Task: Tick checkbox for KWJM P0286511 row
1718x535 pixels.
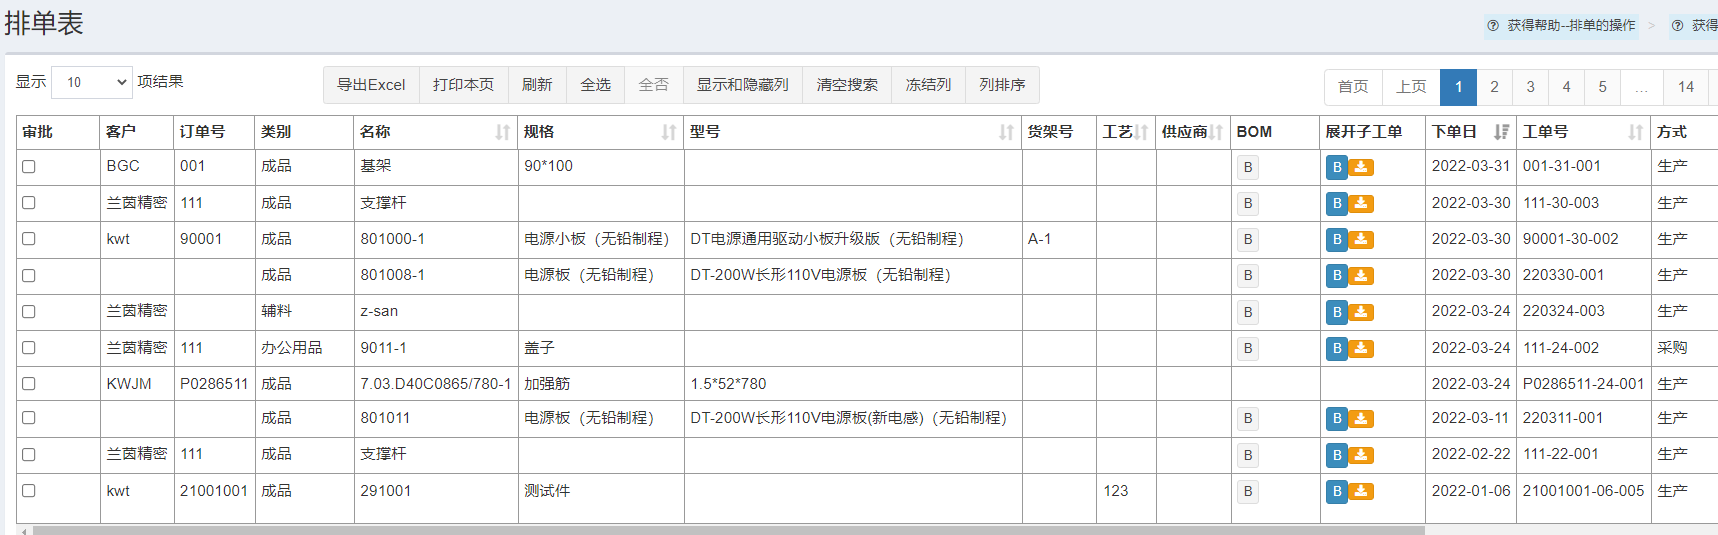Action: tap(29, 384)
